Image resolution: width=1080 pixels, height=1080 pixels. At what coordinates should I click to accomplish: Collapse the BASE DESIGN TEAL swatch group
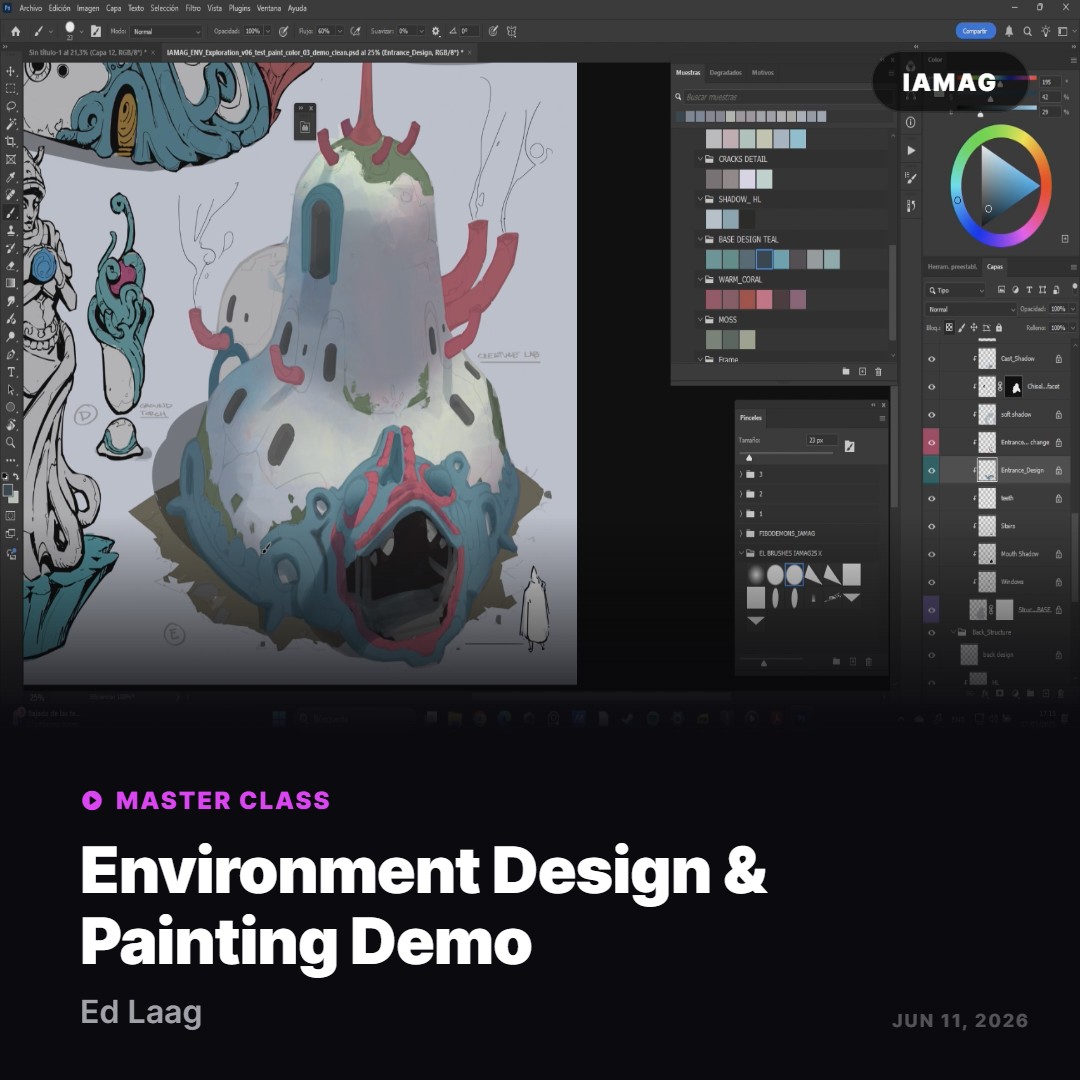point(700,239)
